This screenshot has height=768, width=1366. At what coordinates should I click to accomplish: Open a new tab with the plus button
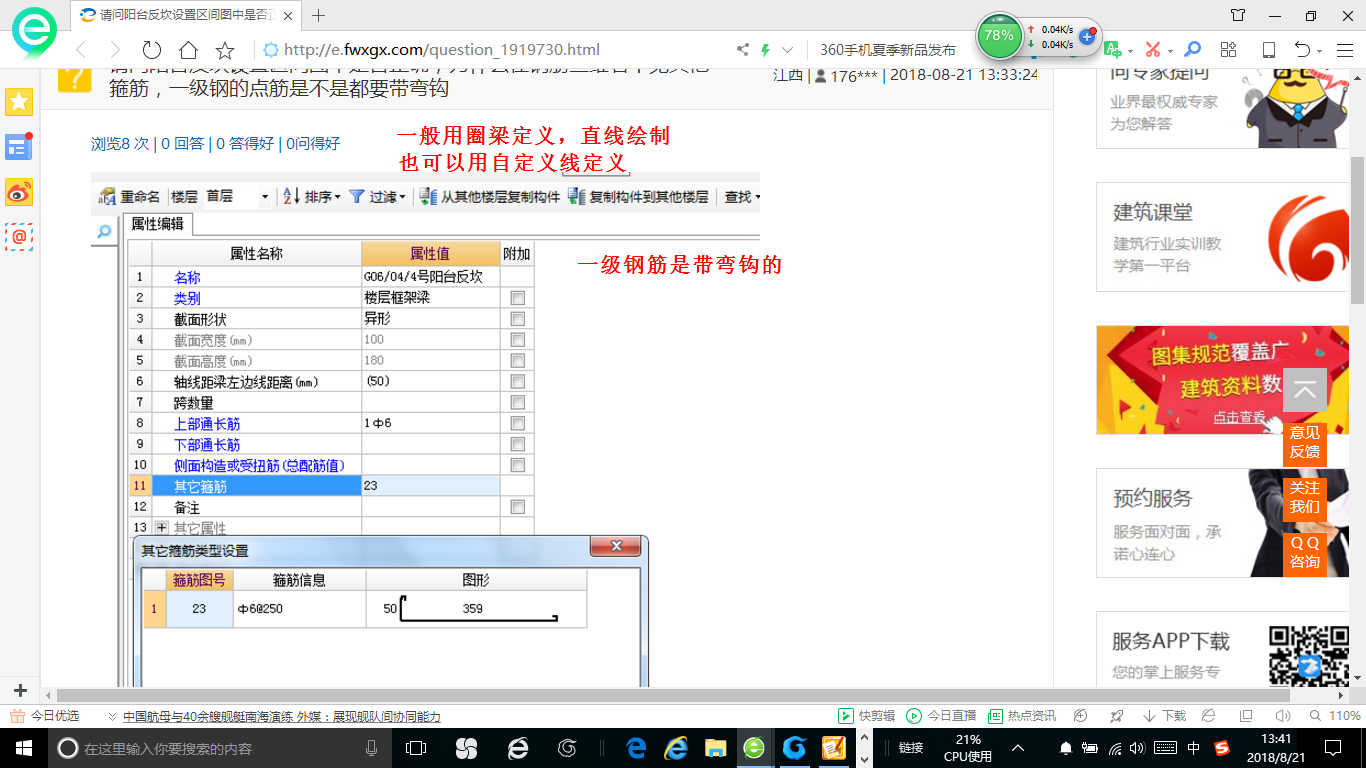[x=319, y=15]
